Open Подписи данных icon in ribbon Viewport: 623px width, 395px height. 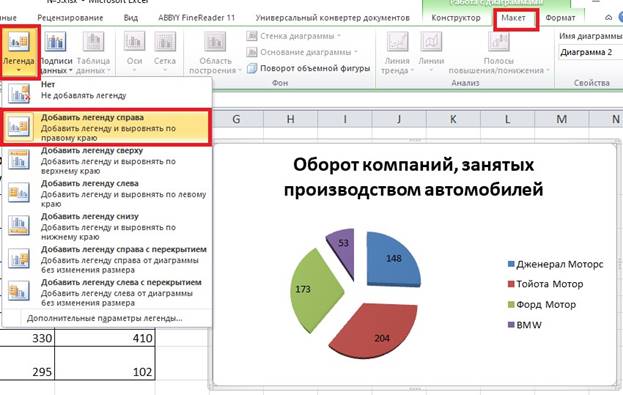point(55,41)
